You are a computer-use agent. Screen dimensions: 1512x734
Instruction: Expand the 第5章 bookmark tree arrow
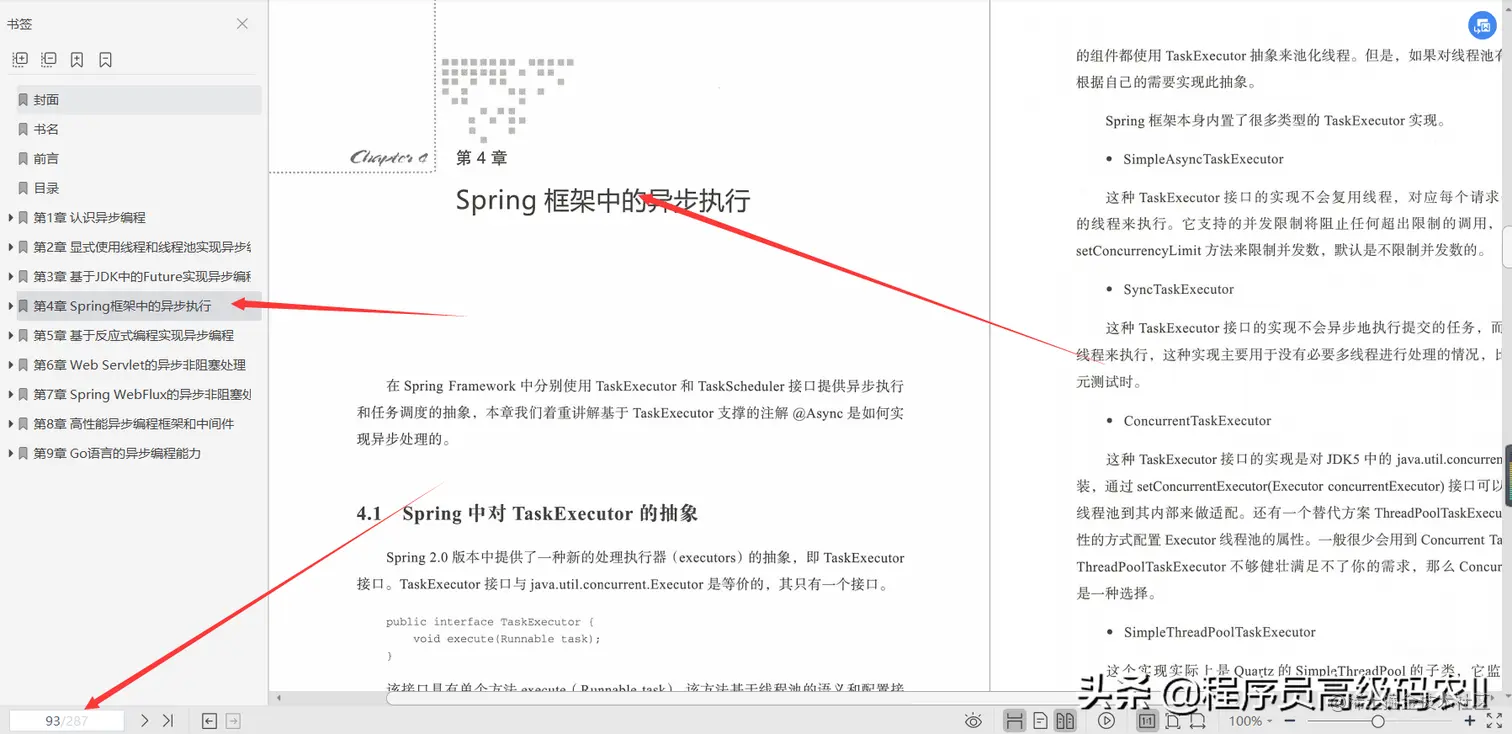[10, 335]
